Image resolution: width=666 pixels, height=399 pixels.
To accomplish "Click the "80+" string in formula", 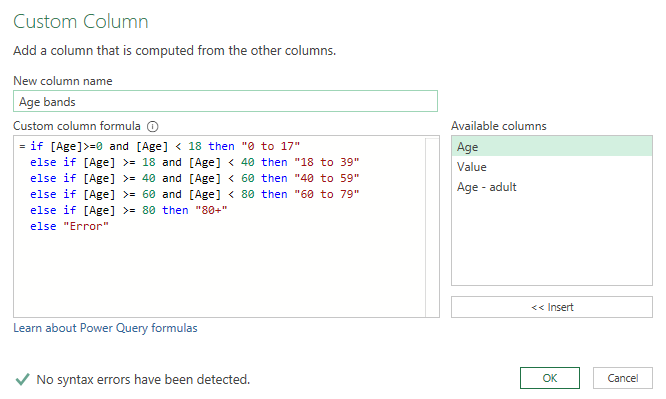I will 211,210.
